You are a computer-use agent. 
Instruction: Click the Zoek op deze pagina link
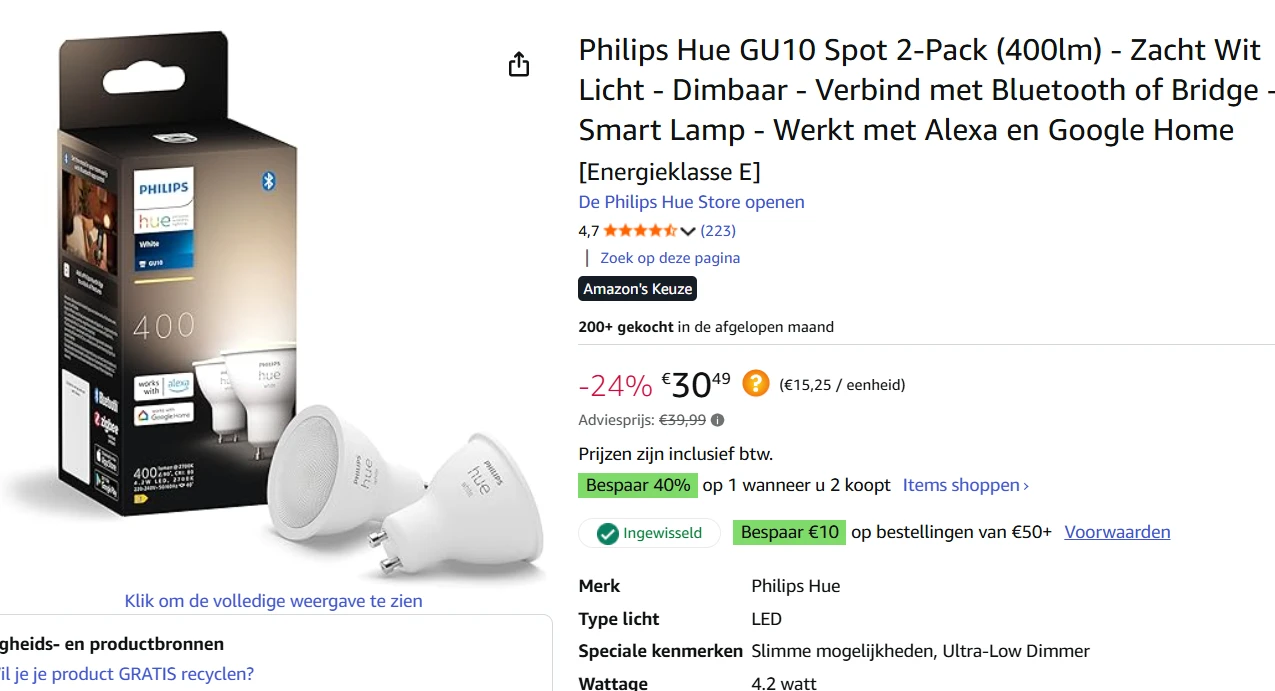coord(669,258)
